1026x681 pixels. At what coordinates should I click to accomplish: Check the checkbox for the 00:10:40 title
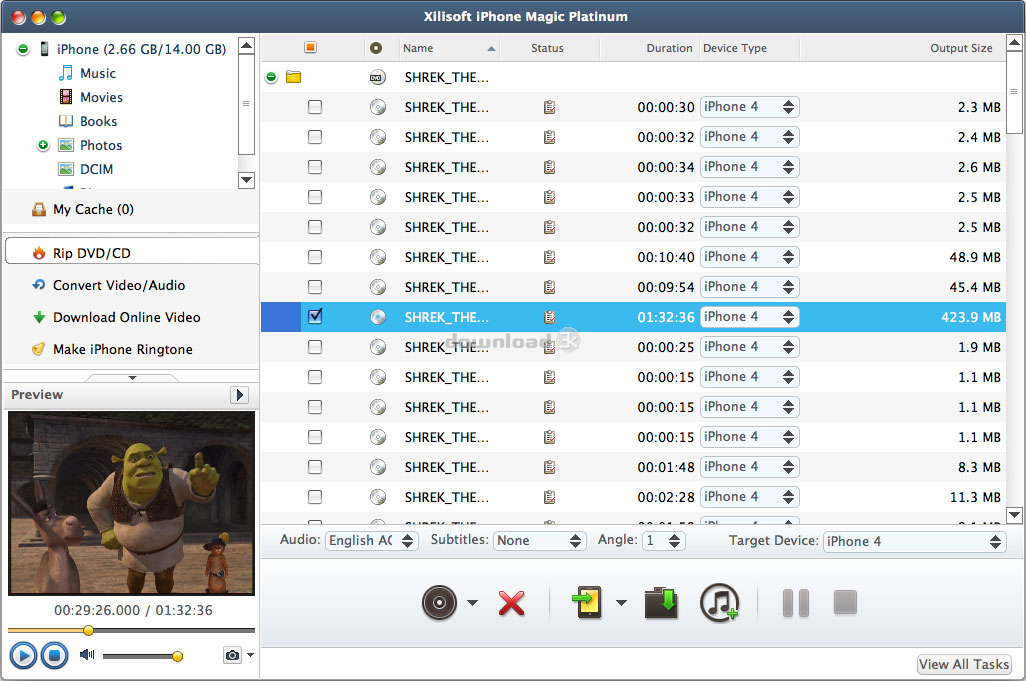(x=315, y=257)
